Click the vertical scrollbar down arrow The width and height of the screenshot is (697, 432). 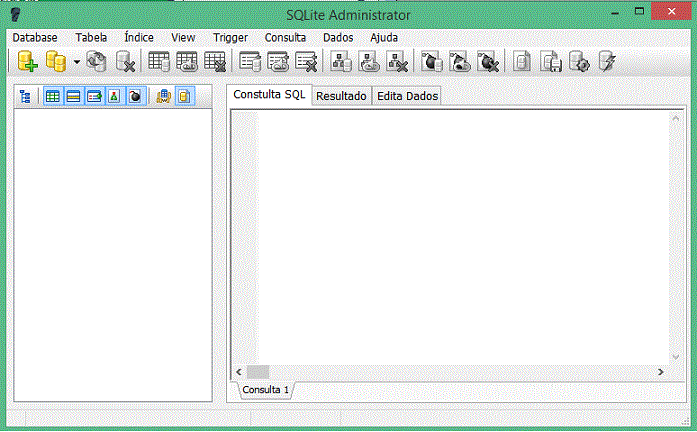pos(676,357)
